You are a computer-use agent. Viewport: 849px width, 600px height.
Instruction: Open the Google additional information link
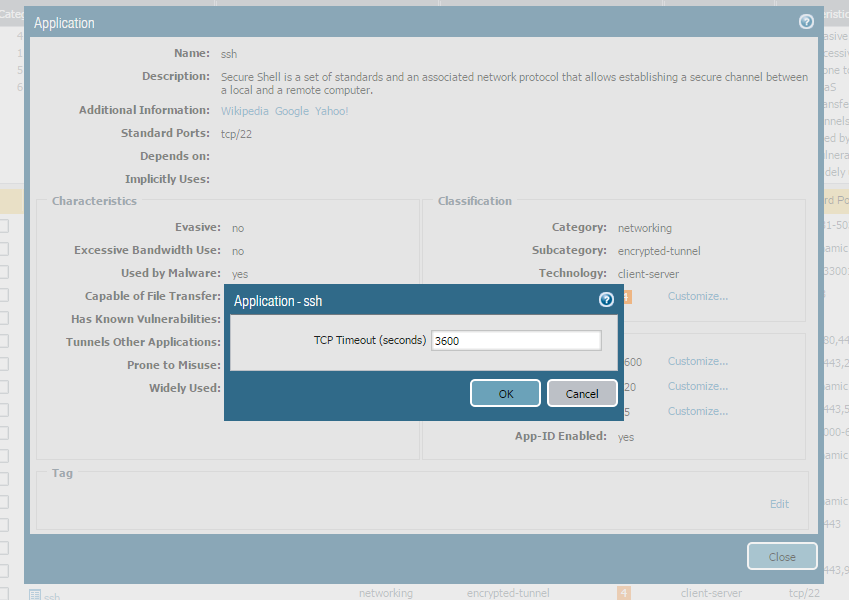point(292,111)
